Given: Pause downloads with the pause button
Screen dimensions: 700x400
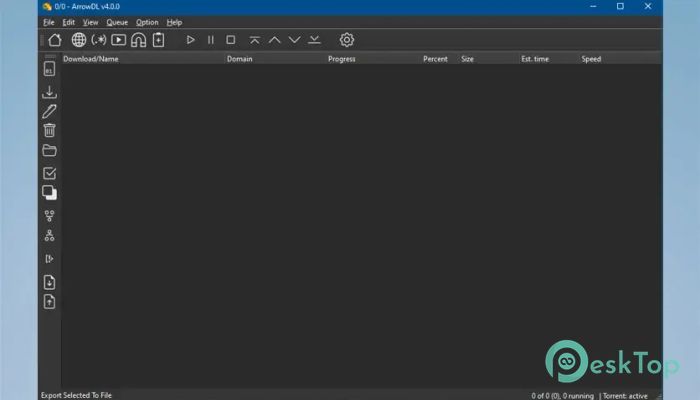Looking at the screenshot, I should 211,40.
